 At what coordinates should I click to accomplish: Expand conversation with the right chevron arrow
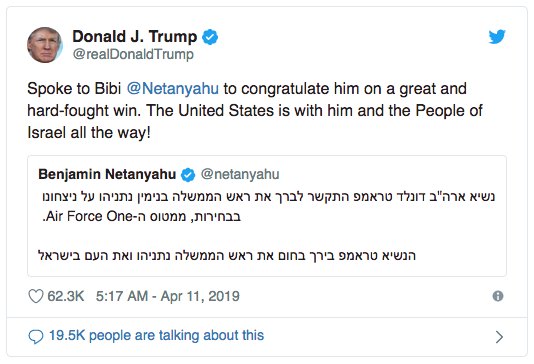coord(499,337)
